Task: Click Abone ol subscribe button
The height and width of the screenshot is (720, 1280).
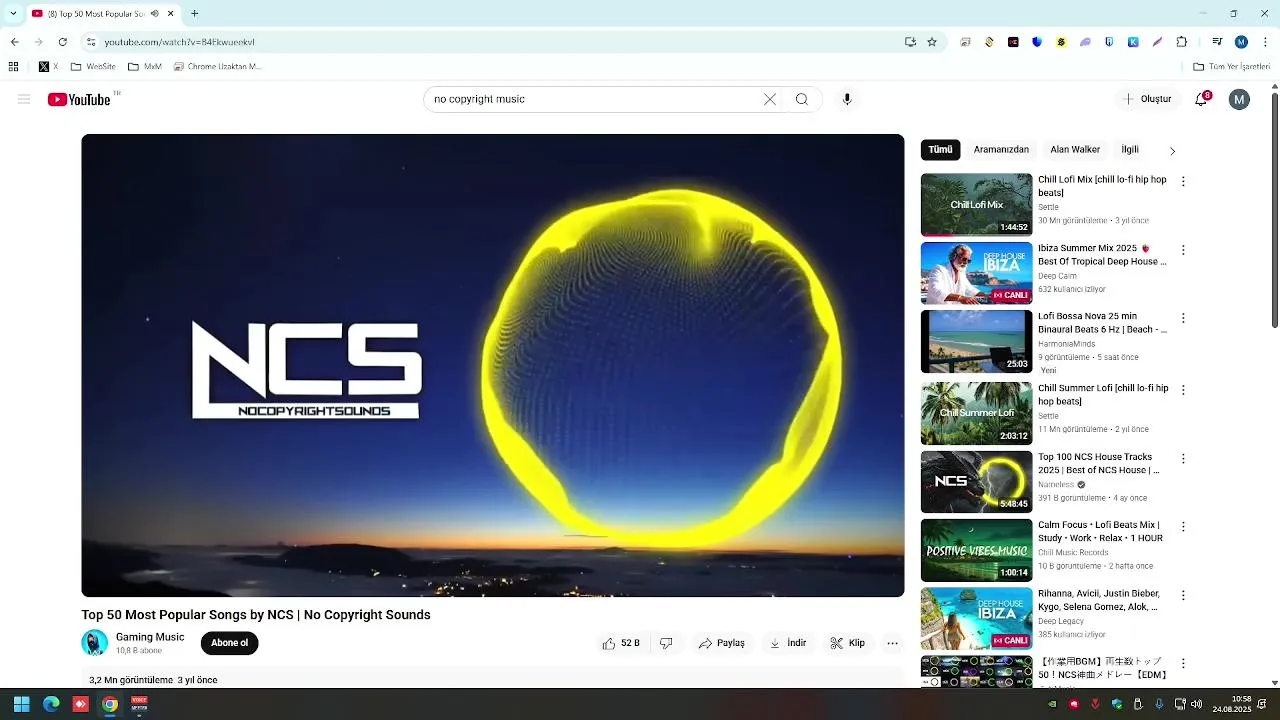Action: coord(229,643)
